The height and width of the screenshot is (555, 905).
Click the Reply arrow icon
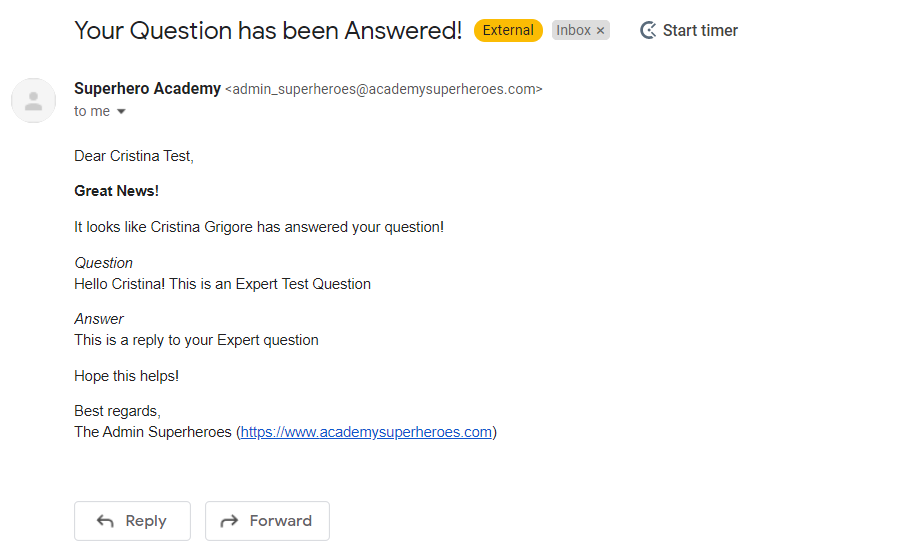(x=105, y=521)
